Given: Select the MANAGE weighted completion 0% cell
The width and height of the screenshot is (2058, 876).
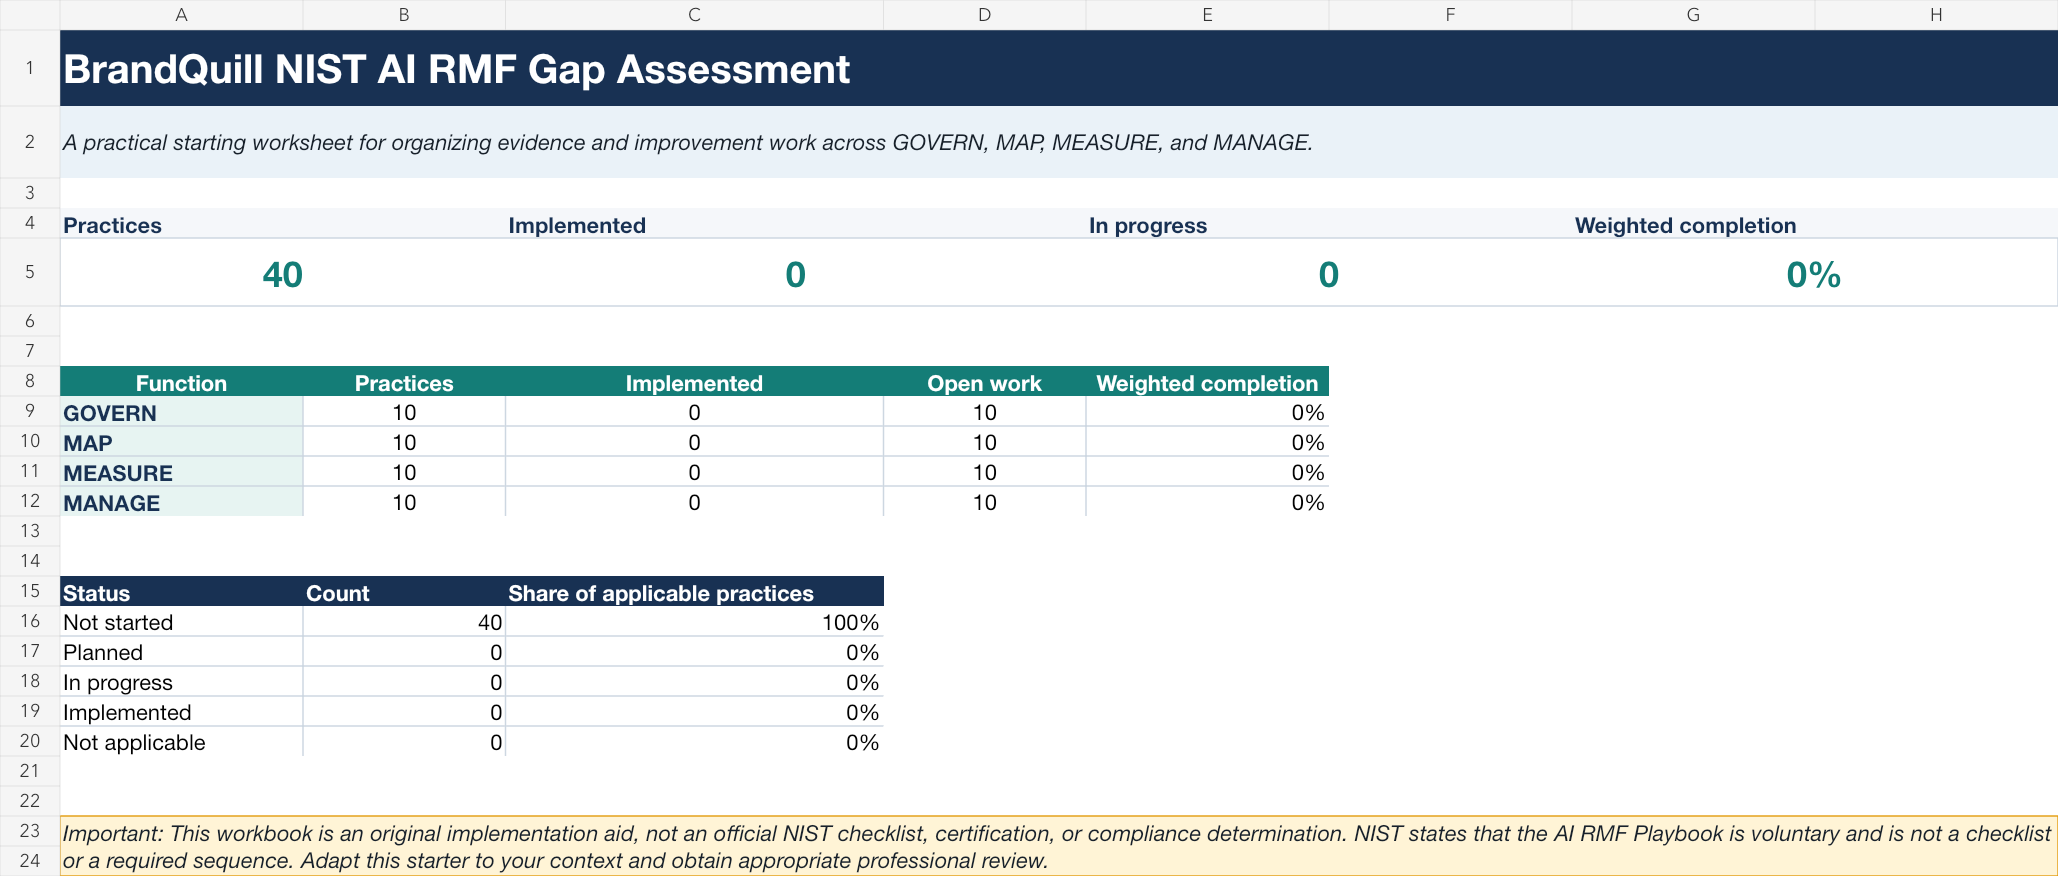Looking at the screenshot, I should pyautogui.click(x=1207, y=502).
